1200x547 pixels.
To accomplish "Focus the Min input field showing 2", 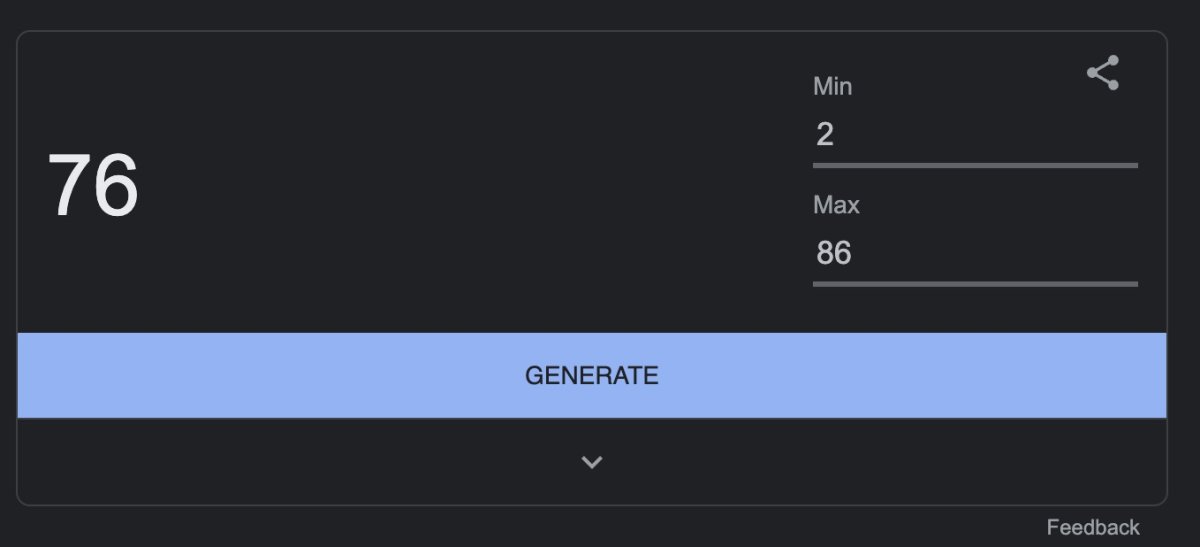I will 975,134.
